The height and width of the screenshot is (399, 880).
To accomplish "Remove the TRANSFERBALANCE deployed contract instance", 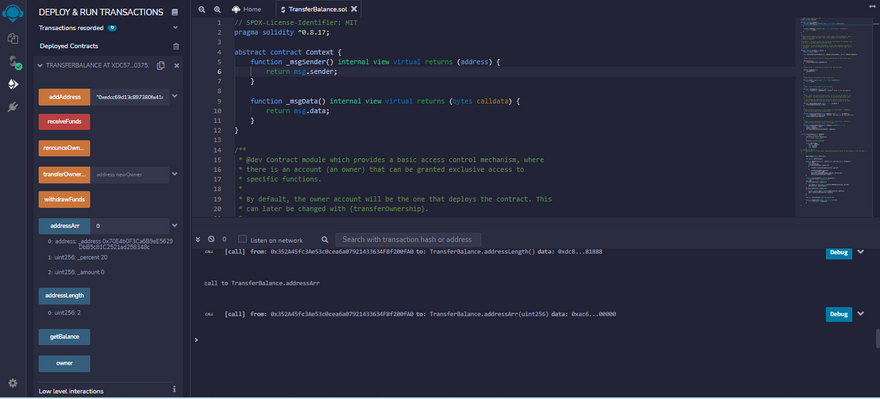I will [x=176, y=66].
